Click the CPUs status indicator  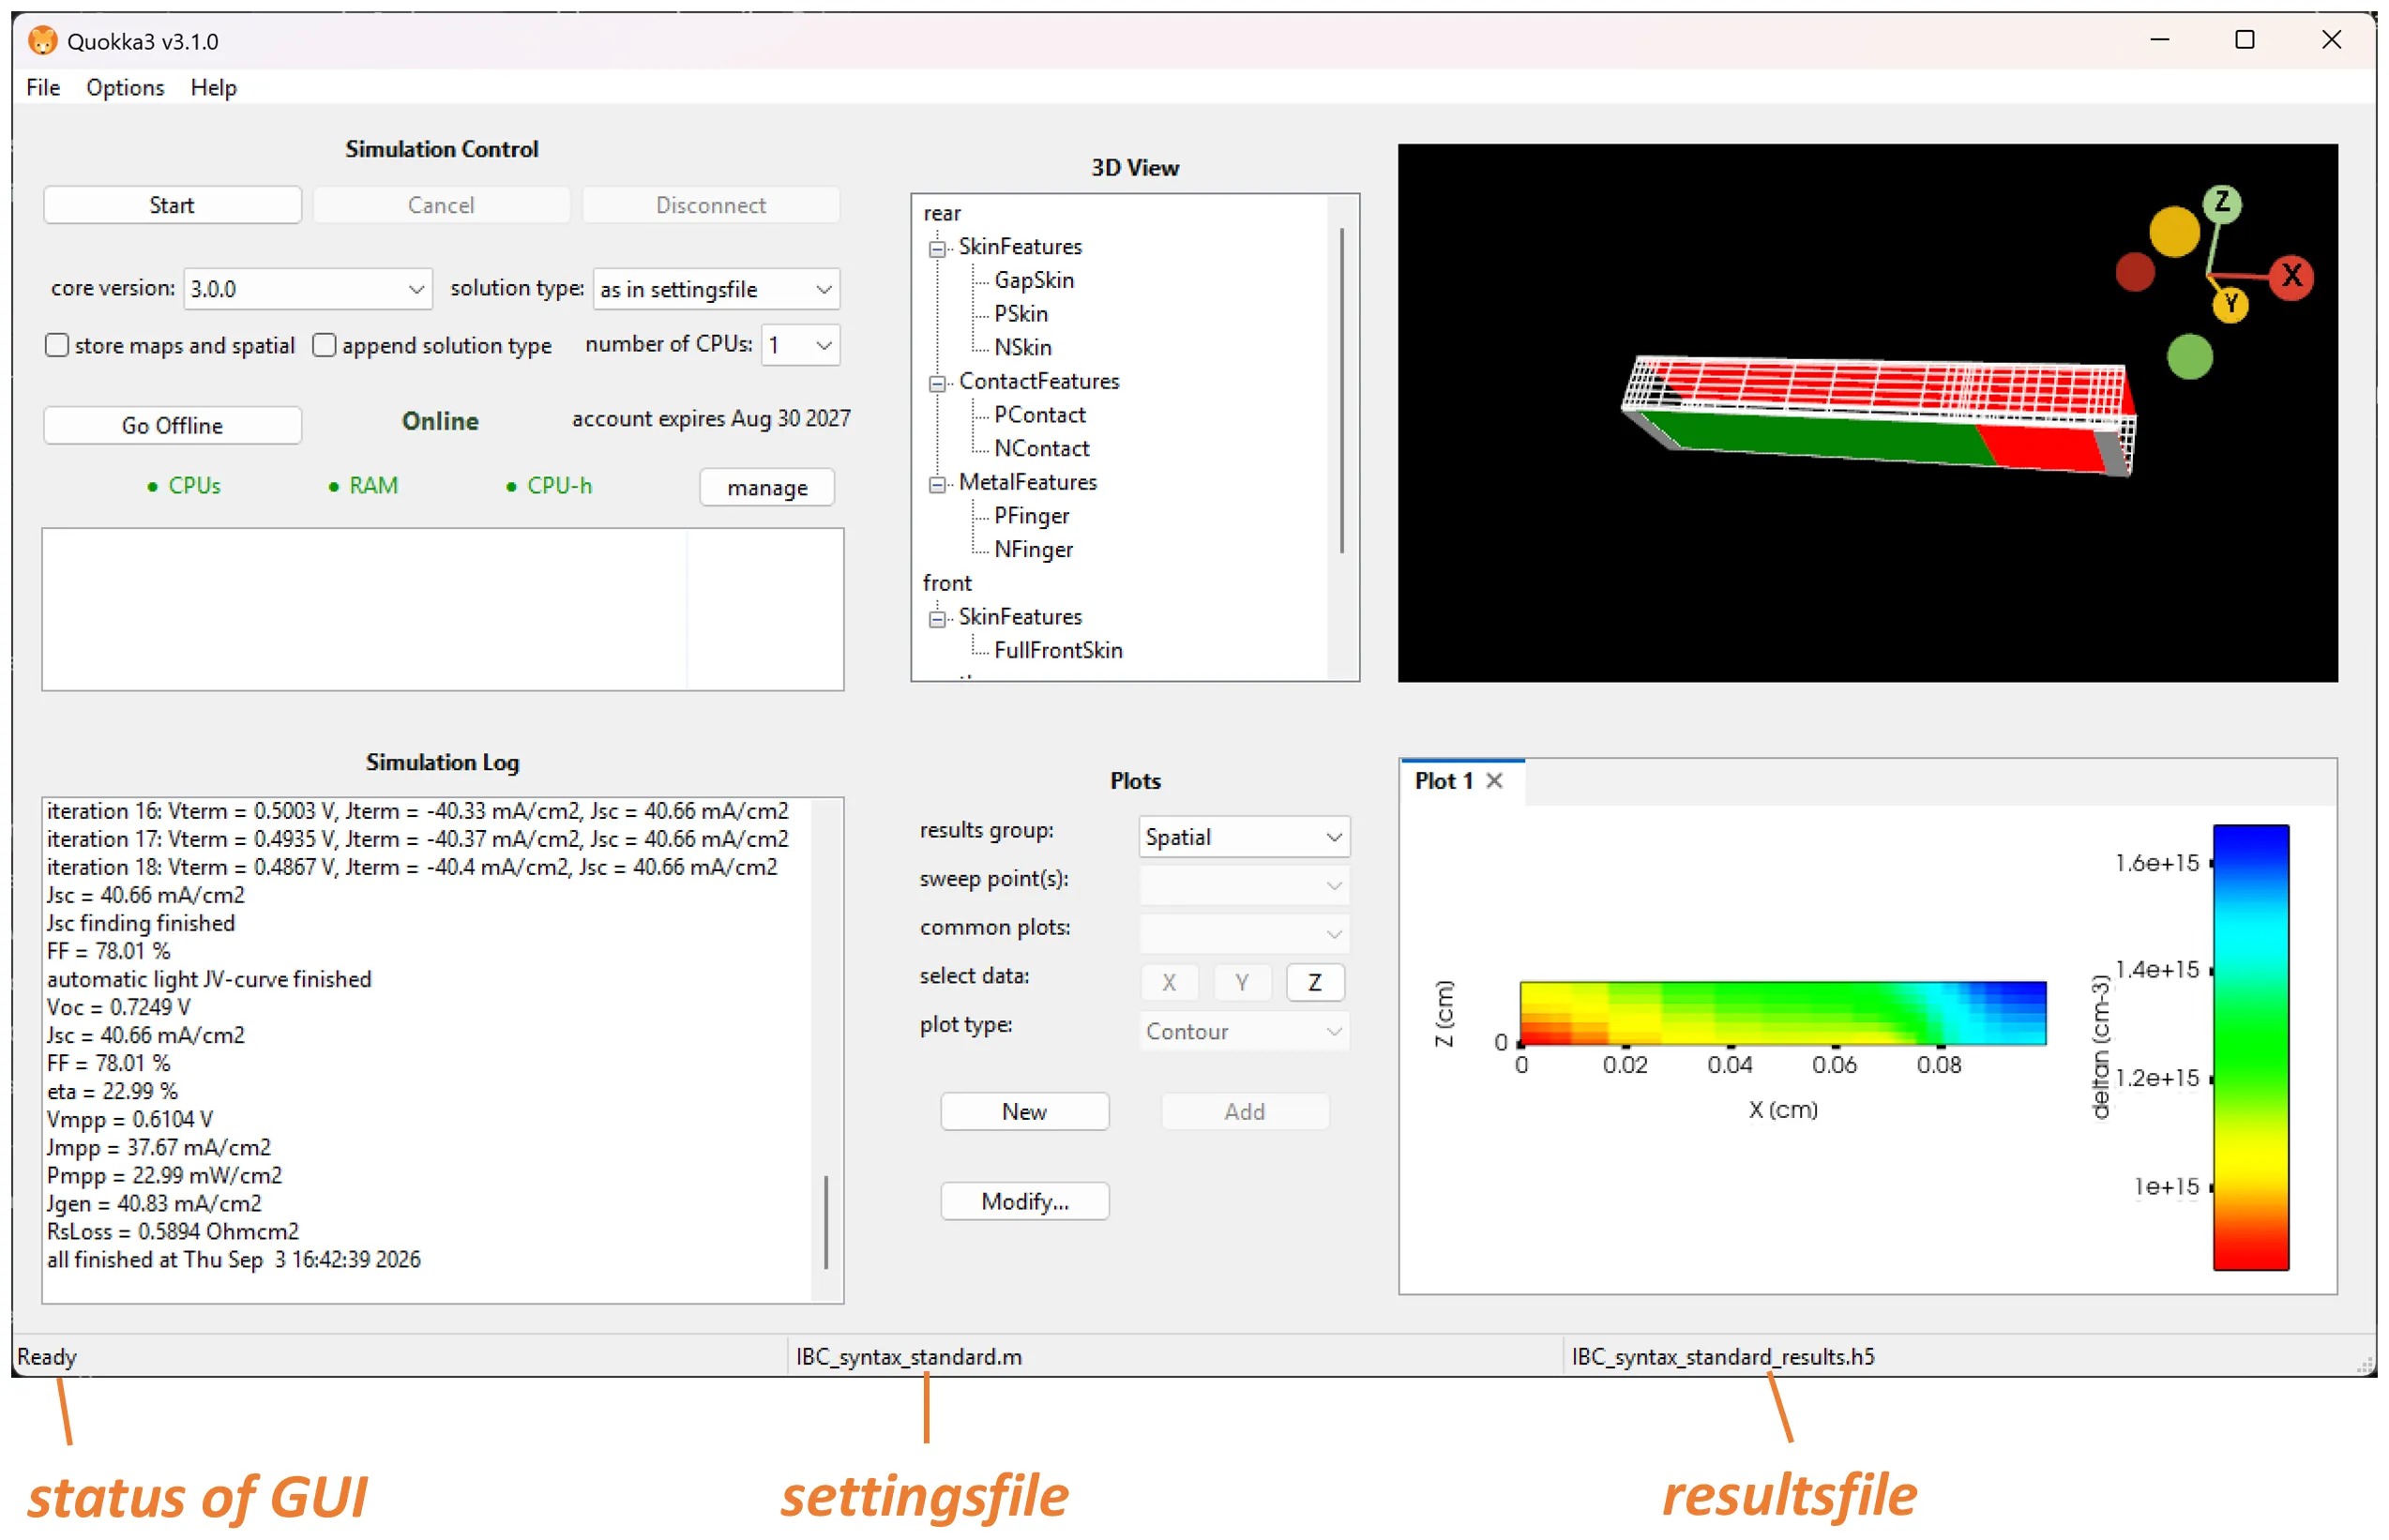pyautogui.click(x=185, y=486)
